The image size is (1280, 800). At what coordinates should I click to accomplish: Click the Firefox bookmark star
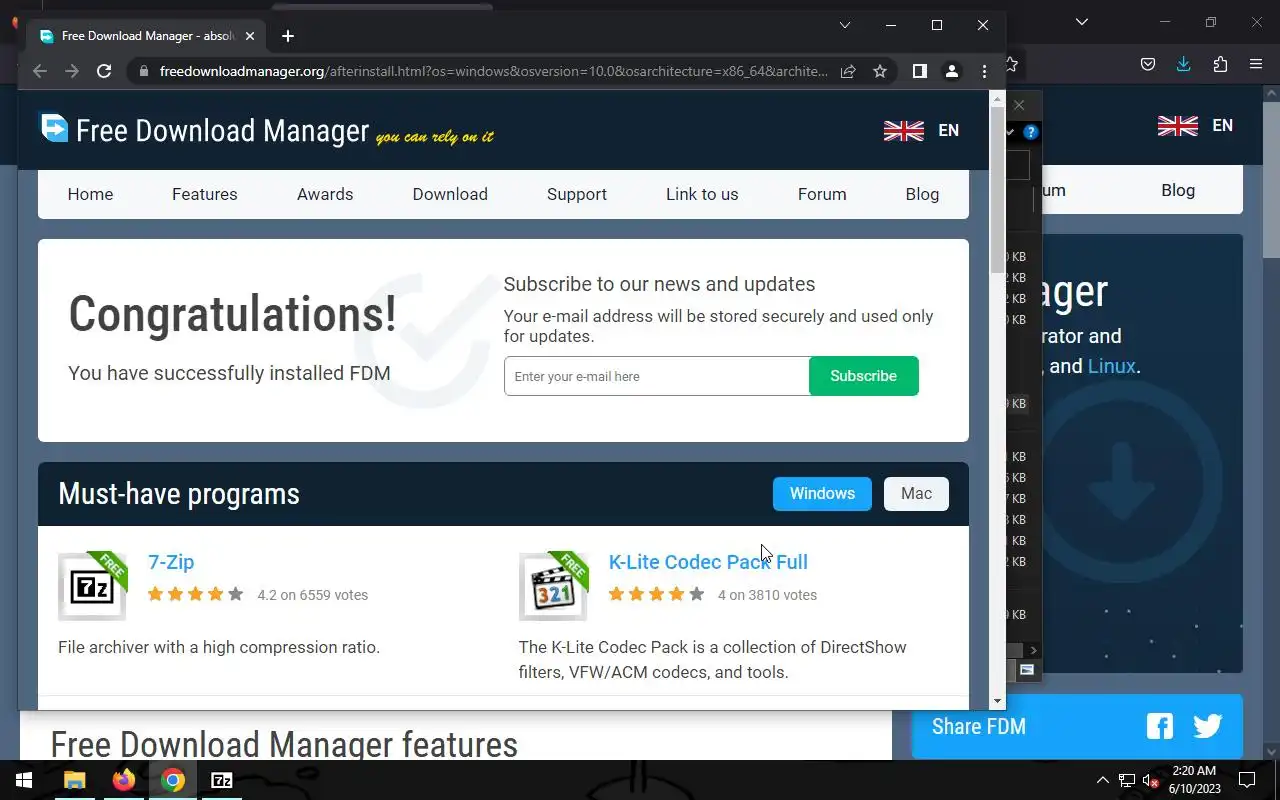tap(1012, 65)
